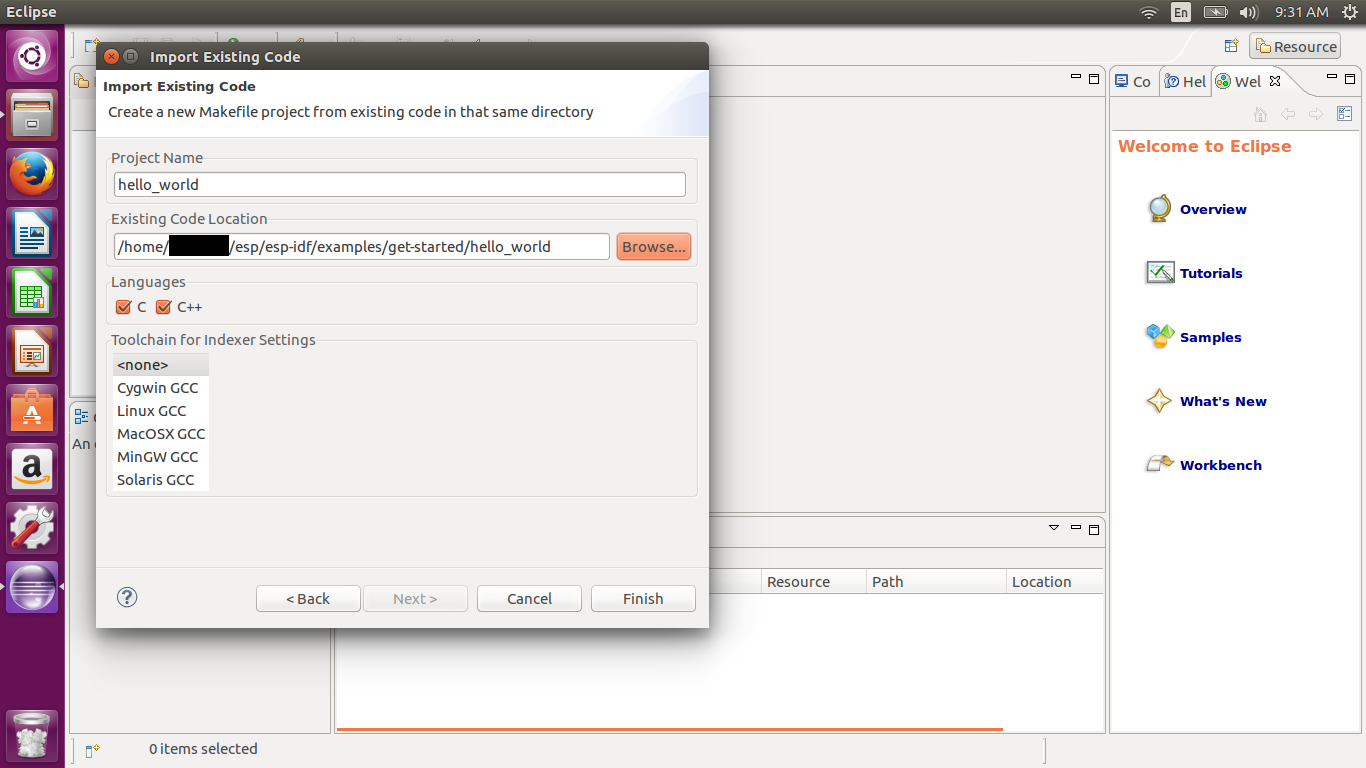Open the volume indicator menu

pos(1248,12)
